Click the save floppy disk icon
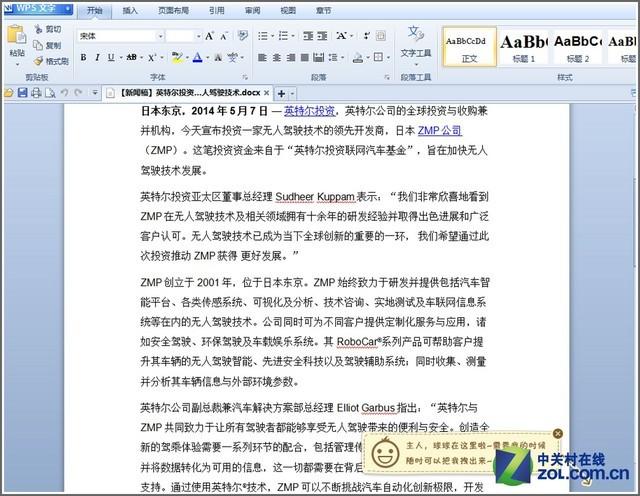This screenshot has width=640, height=496. [22, 93]
